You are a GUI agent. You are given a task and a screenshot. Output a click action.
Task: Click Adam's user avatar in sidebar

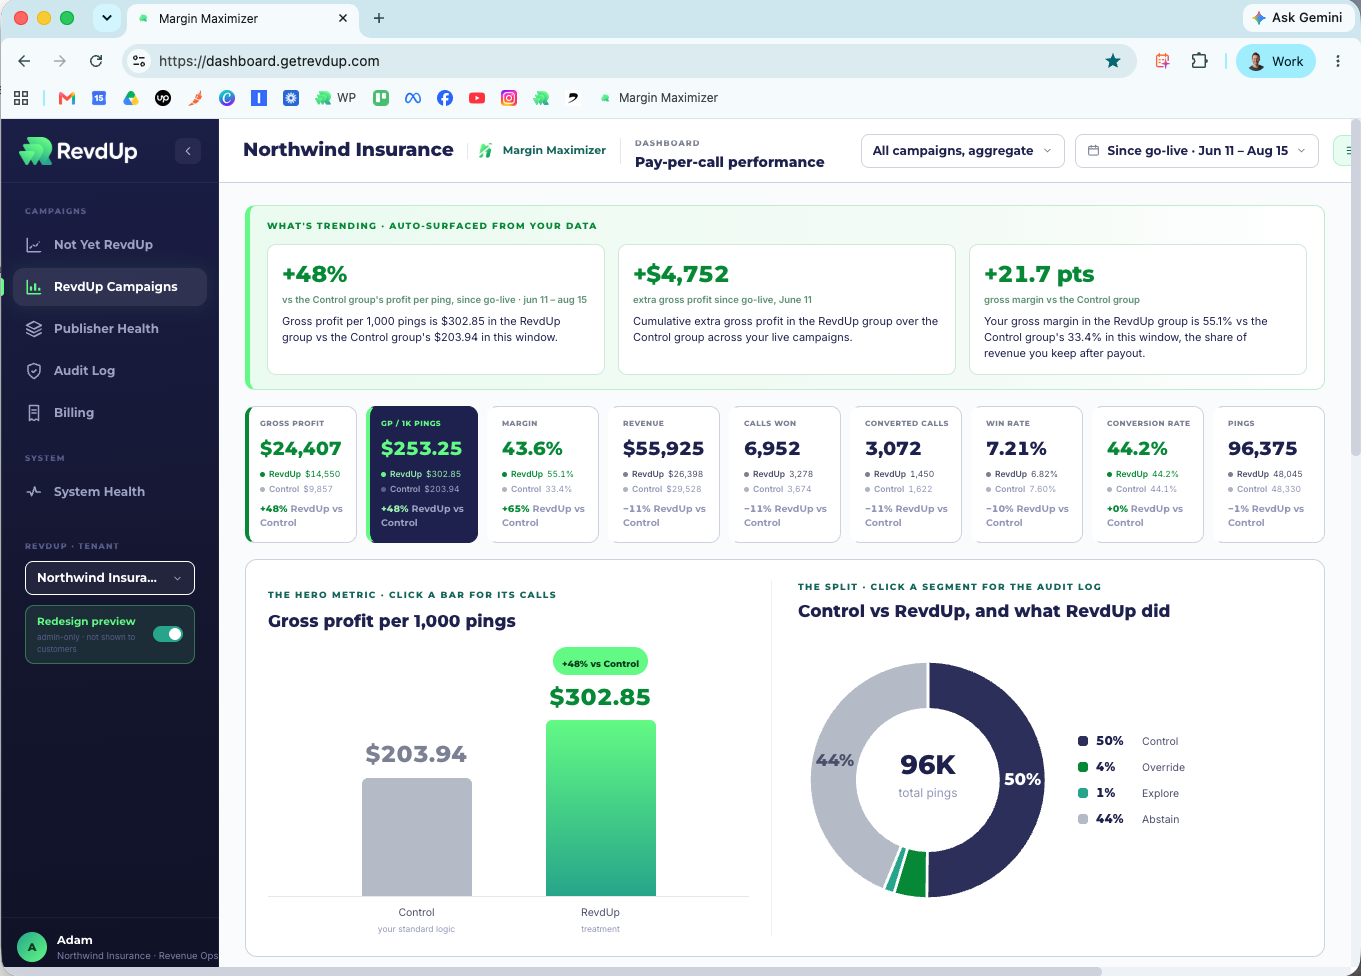pyautogui.click(x=32, y=947)
